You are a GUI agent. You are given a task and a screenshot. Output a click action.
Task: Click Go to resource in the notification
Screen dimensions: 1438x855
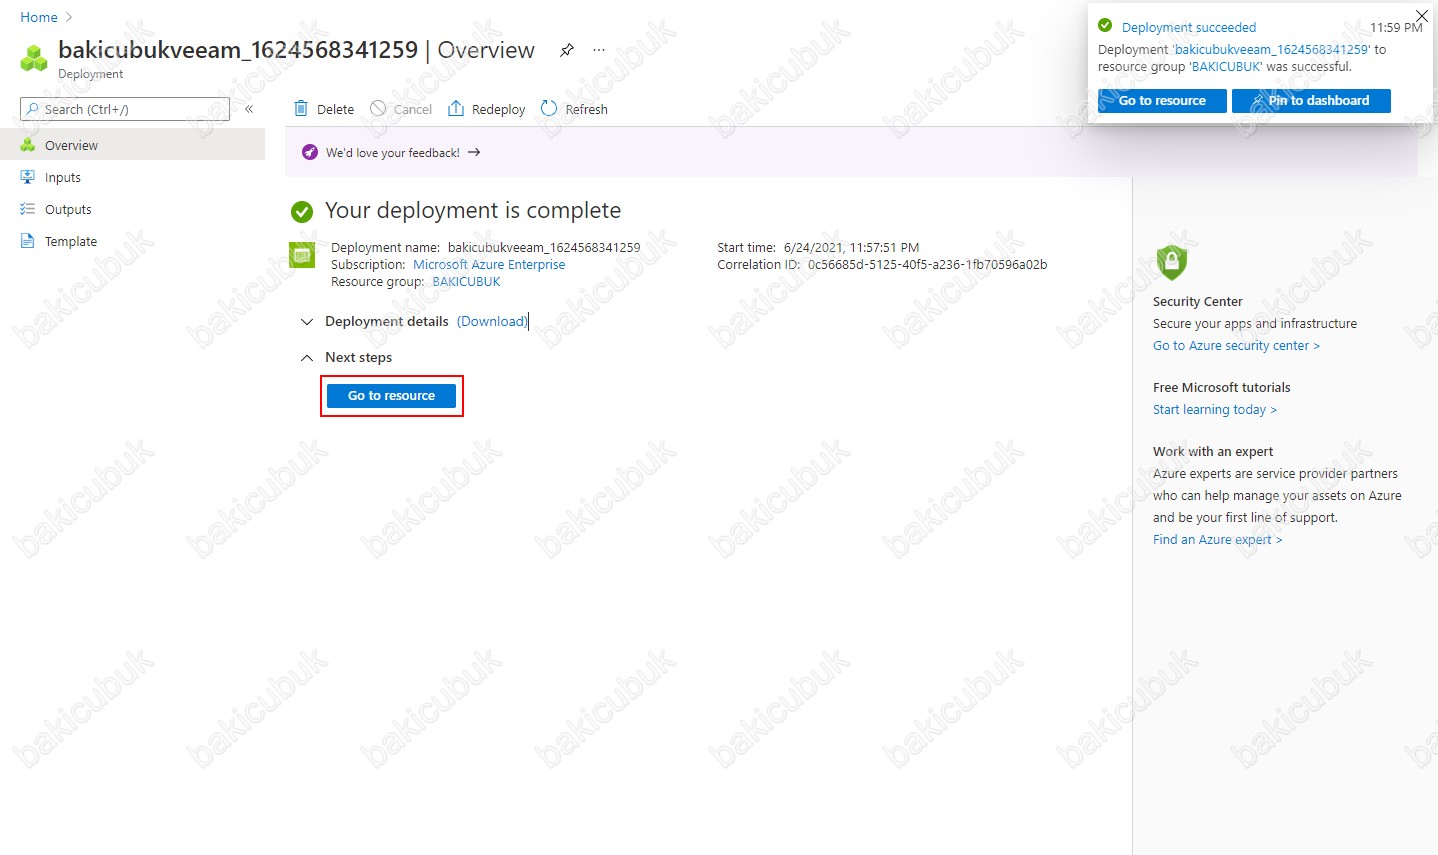click(x=1162, y=101)
